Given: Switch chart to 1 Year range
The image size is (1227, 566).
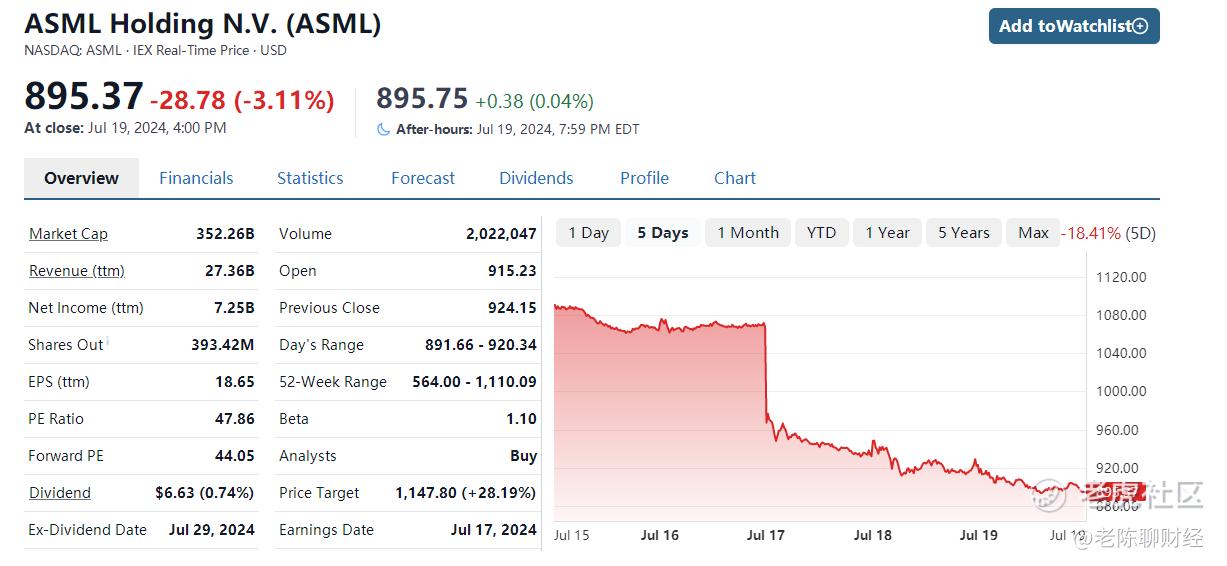Looking at the screenshot, I should [887, 233].
